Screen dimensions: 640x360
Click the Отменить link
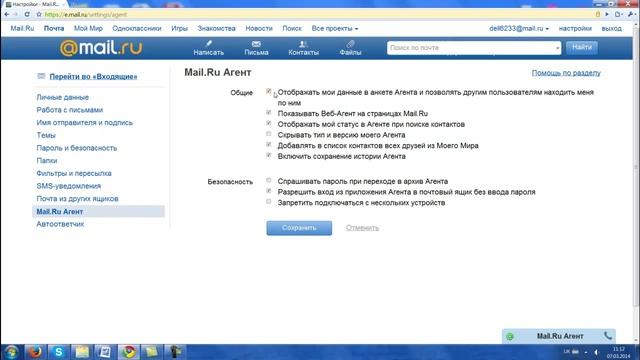362,228
